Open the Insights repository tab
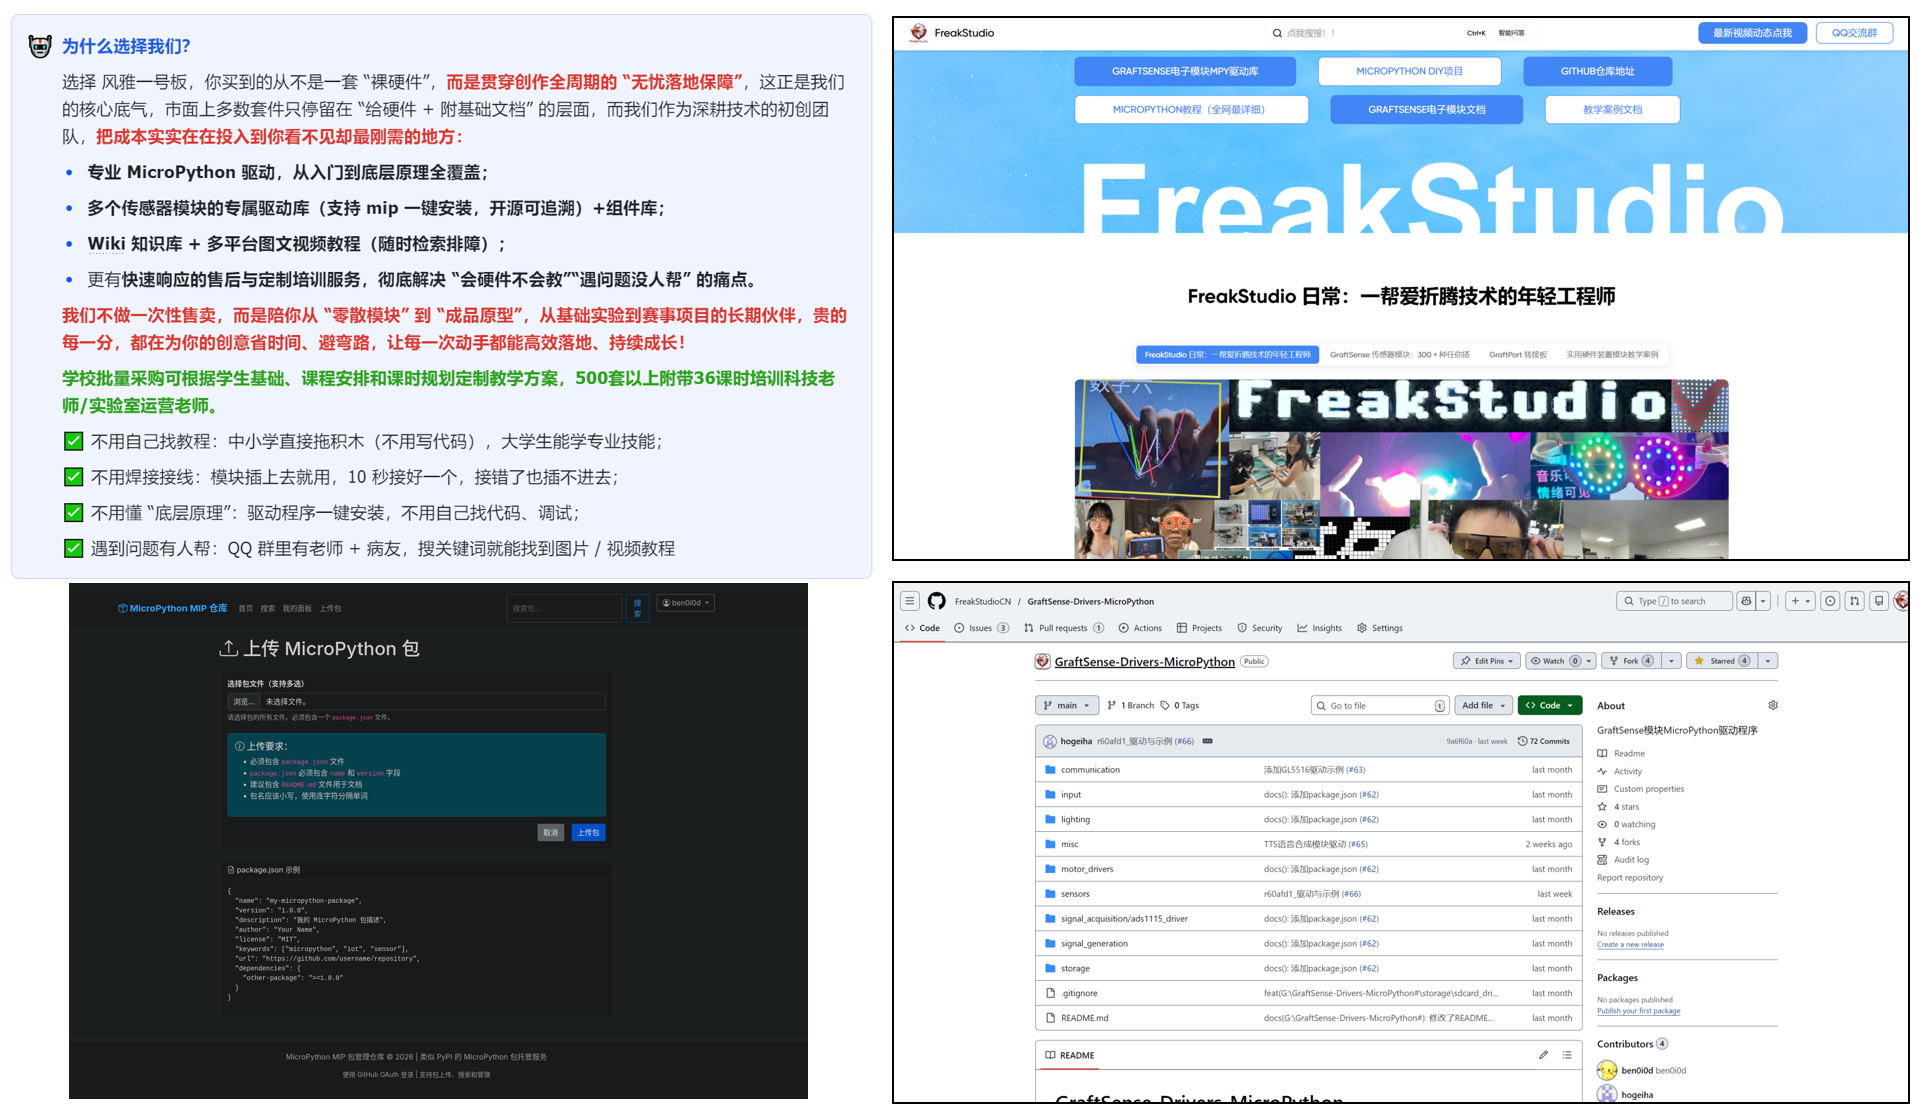The height and width of the screenshot is (1107, 1917). [1320, 628]
